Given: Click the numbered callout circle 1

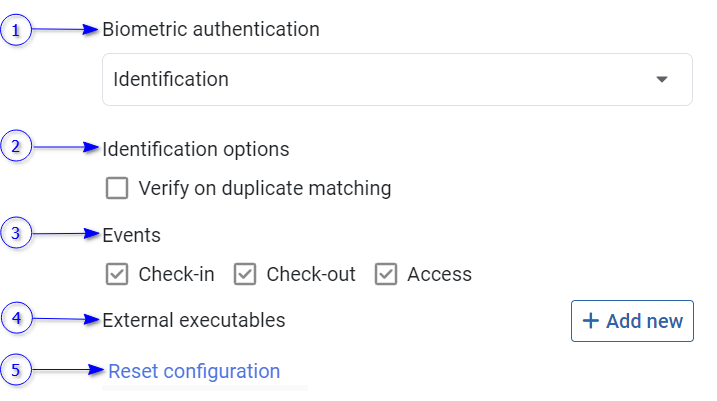Looking at the screenshot, I should (15, 30).
